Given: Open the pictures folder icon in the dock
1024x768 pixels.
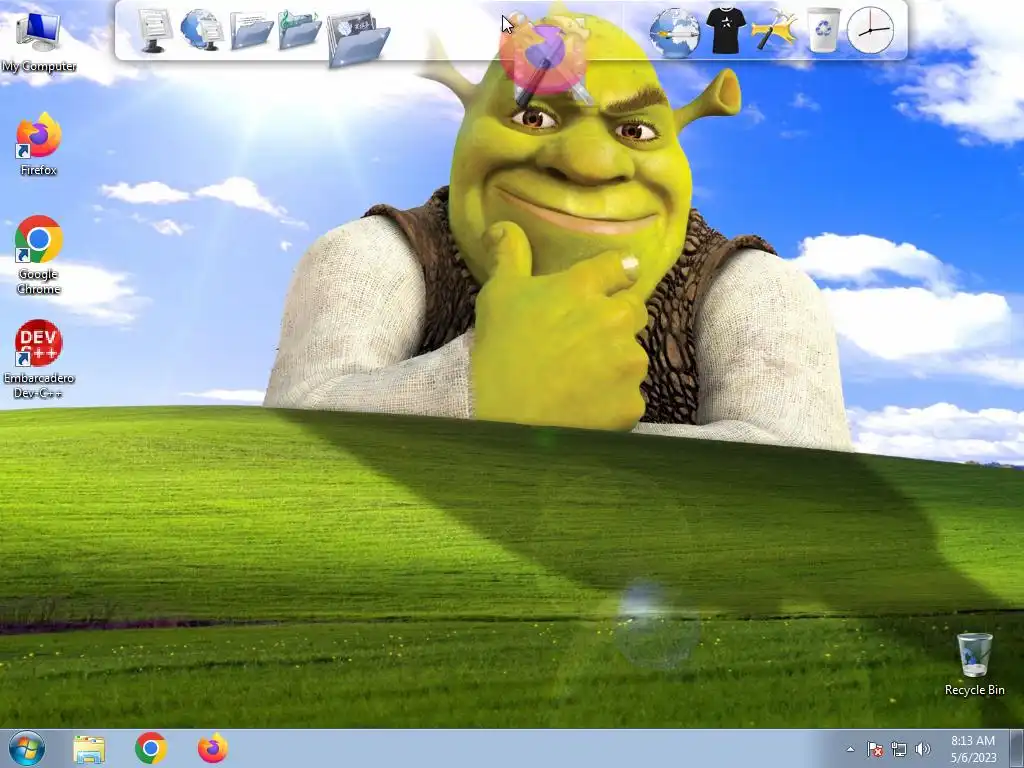Looking at the screenshot, I should click(x=358, y=39).
